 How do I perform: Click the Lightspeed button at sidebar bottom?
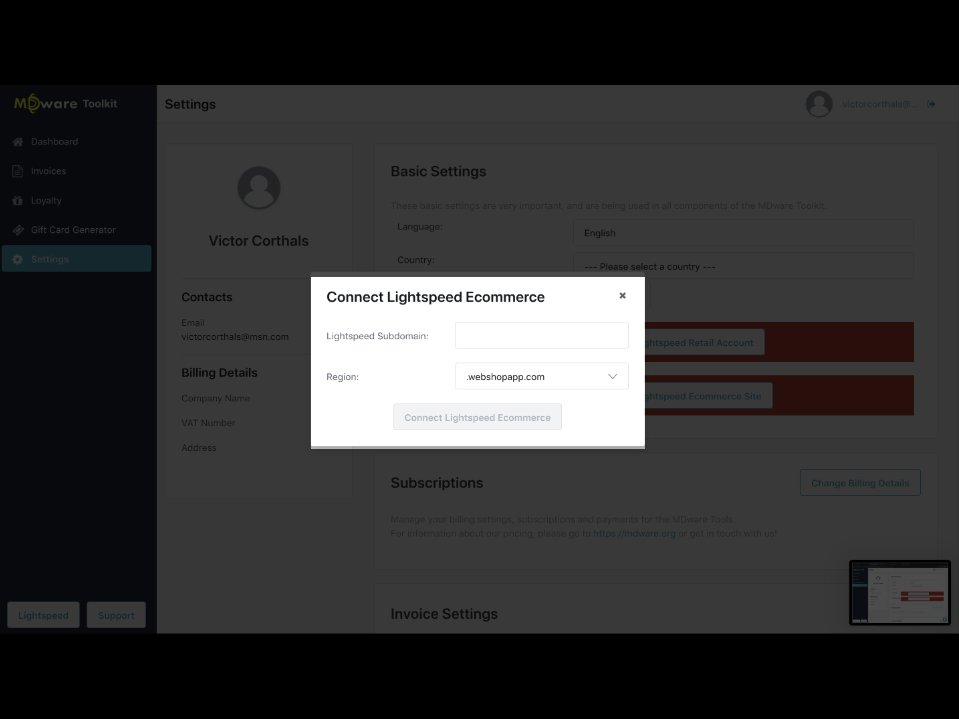[43, 615]
